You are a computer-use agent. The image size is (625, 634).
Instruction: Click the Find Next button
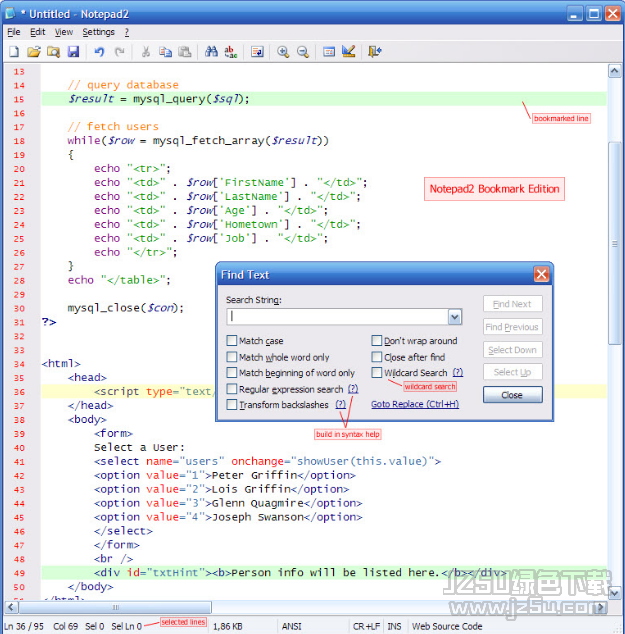tap(512, 304)
